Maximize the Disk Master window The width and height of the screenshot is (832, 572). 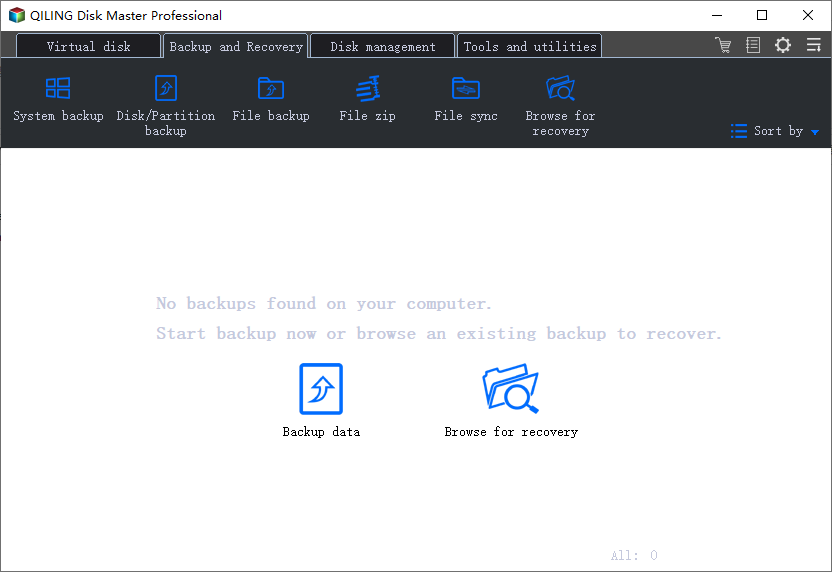(762, 15)
